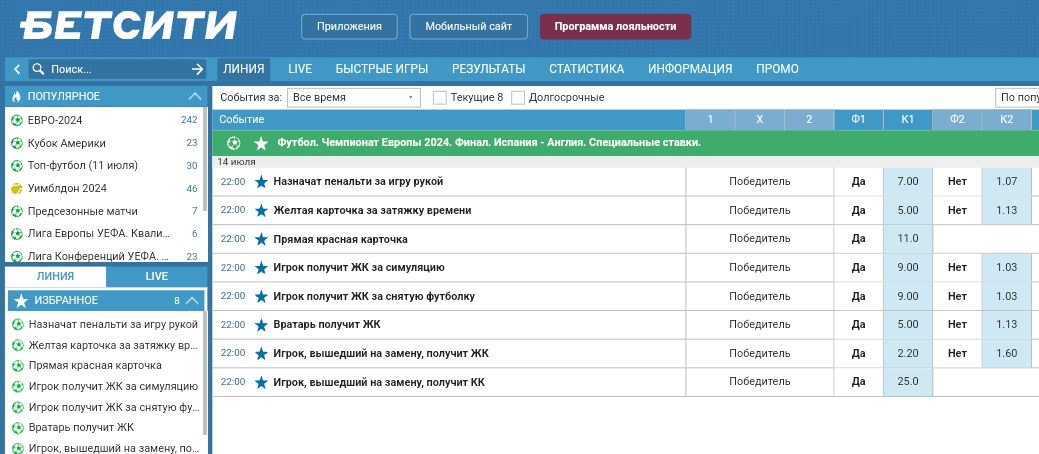Toggle favorite star for Прямая красная карточка

coord(261,239)
